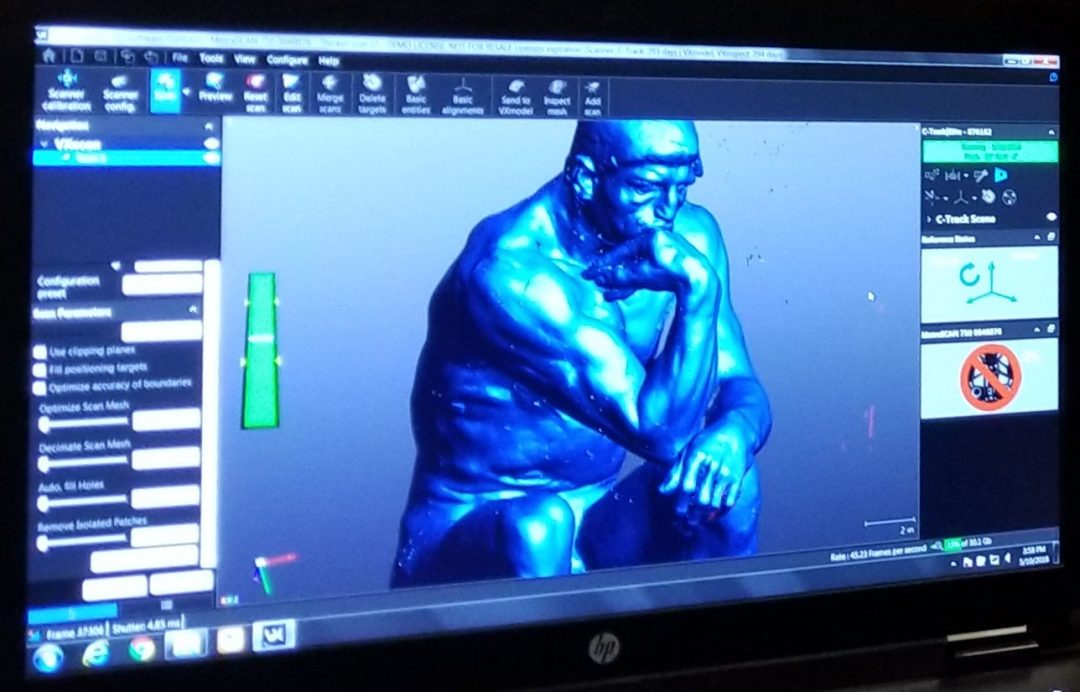Click Delete targets in toolbar
This screenshot has height=692, width=1080.
pos(372,95)
